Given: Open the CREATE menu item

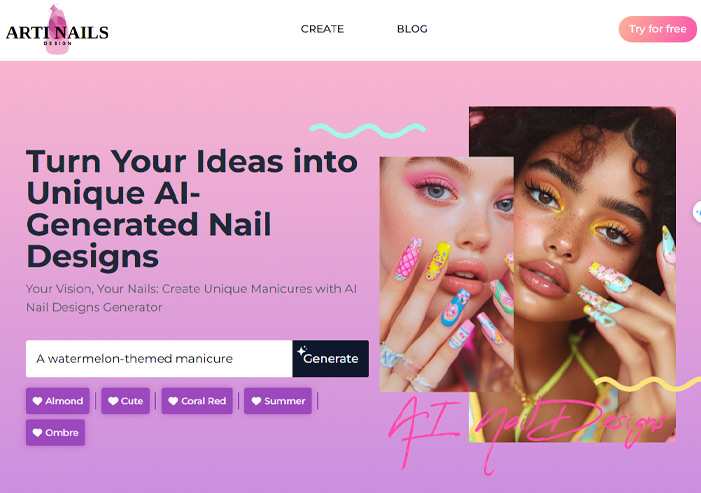Looking at the screenshot, I should click(x=322, y=29).
